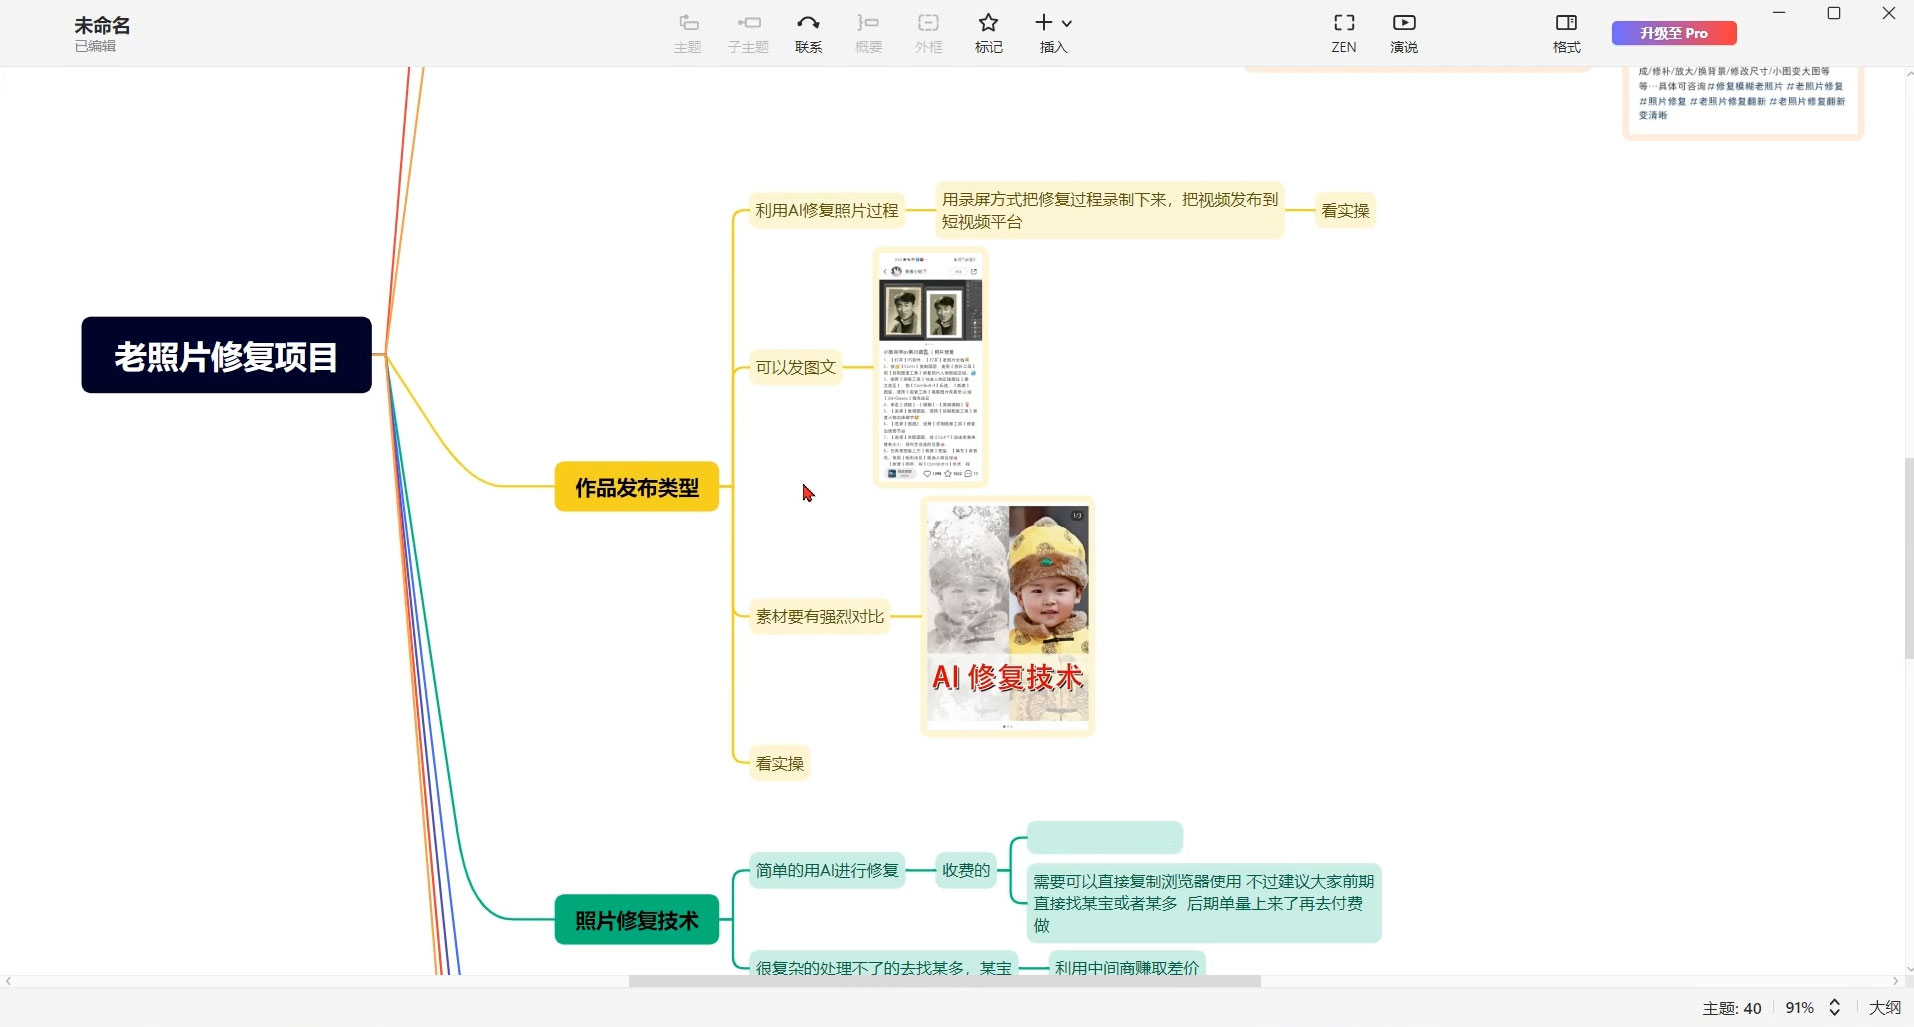
Task: Open the 格式 (Format) panel
Action: 1564,32
